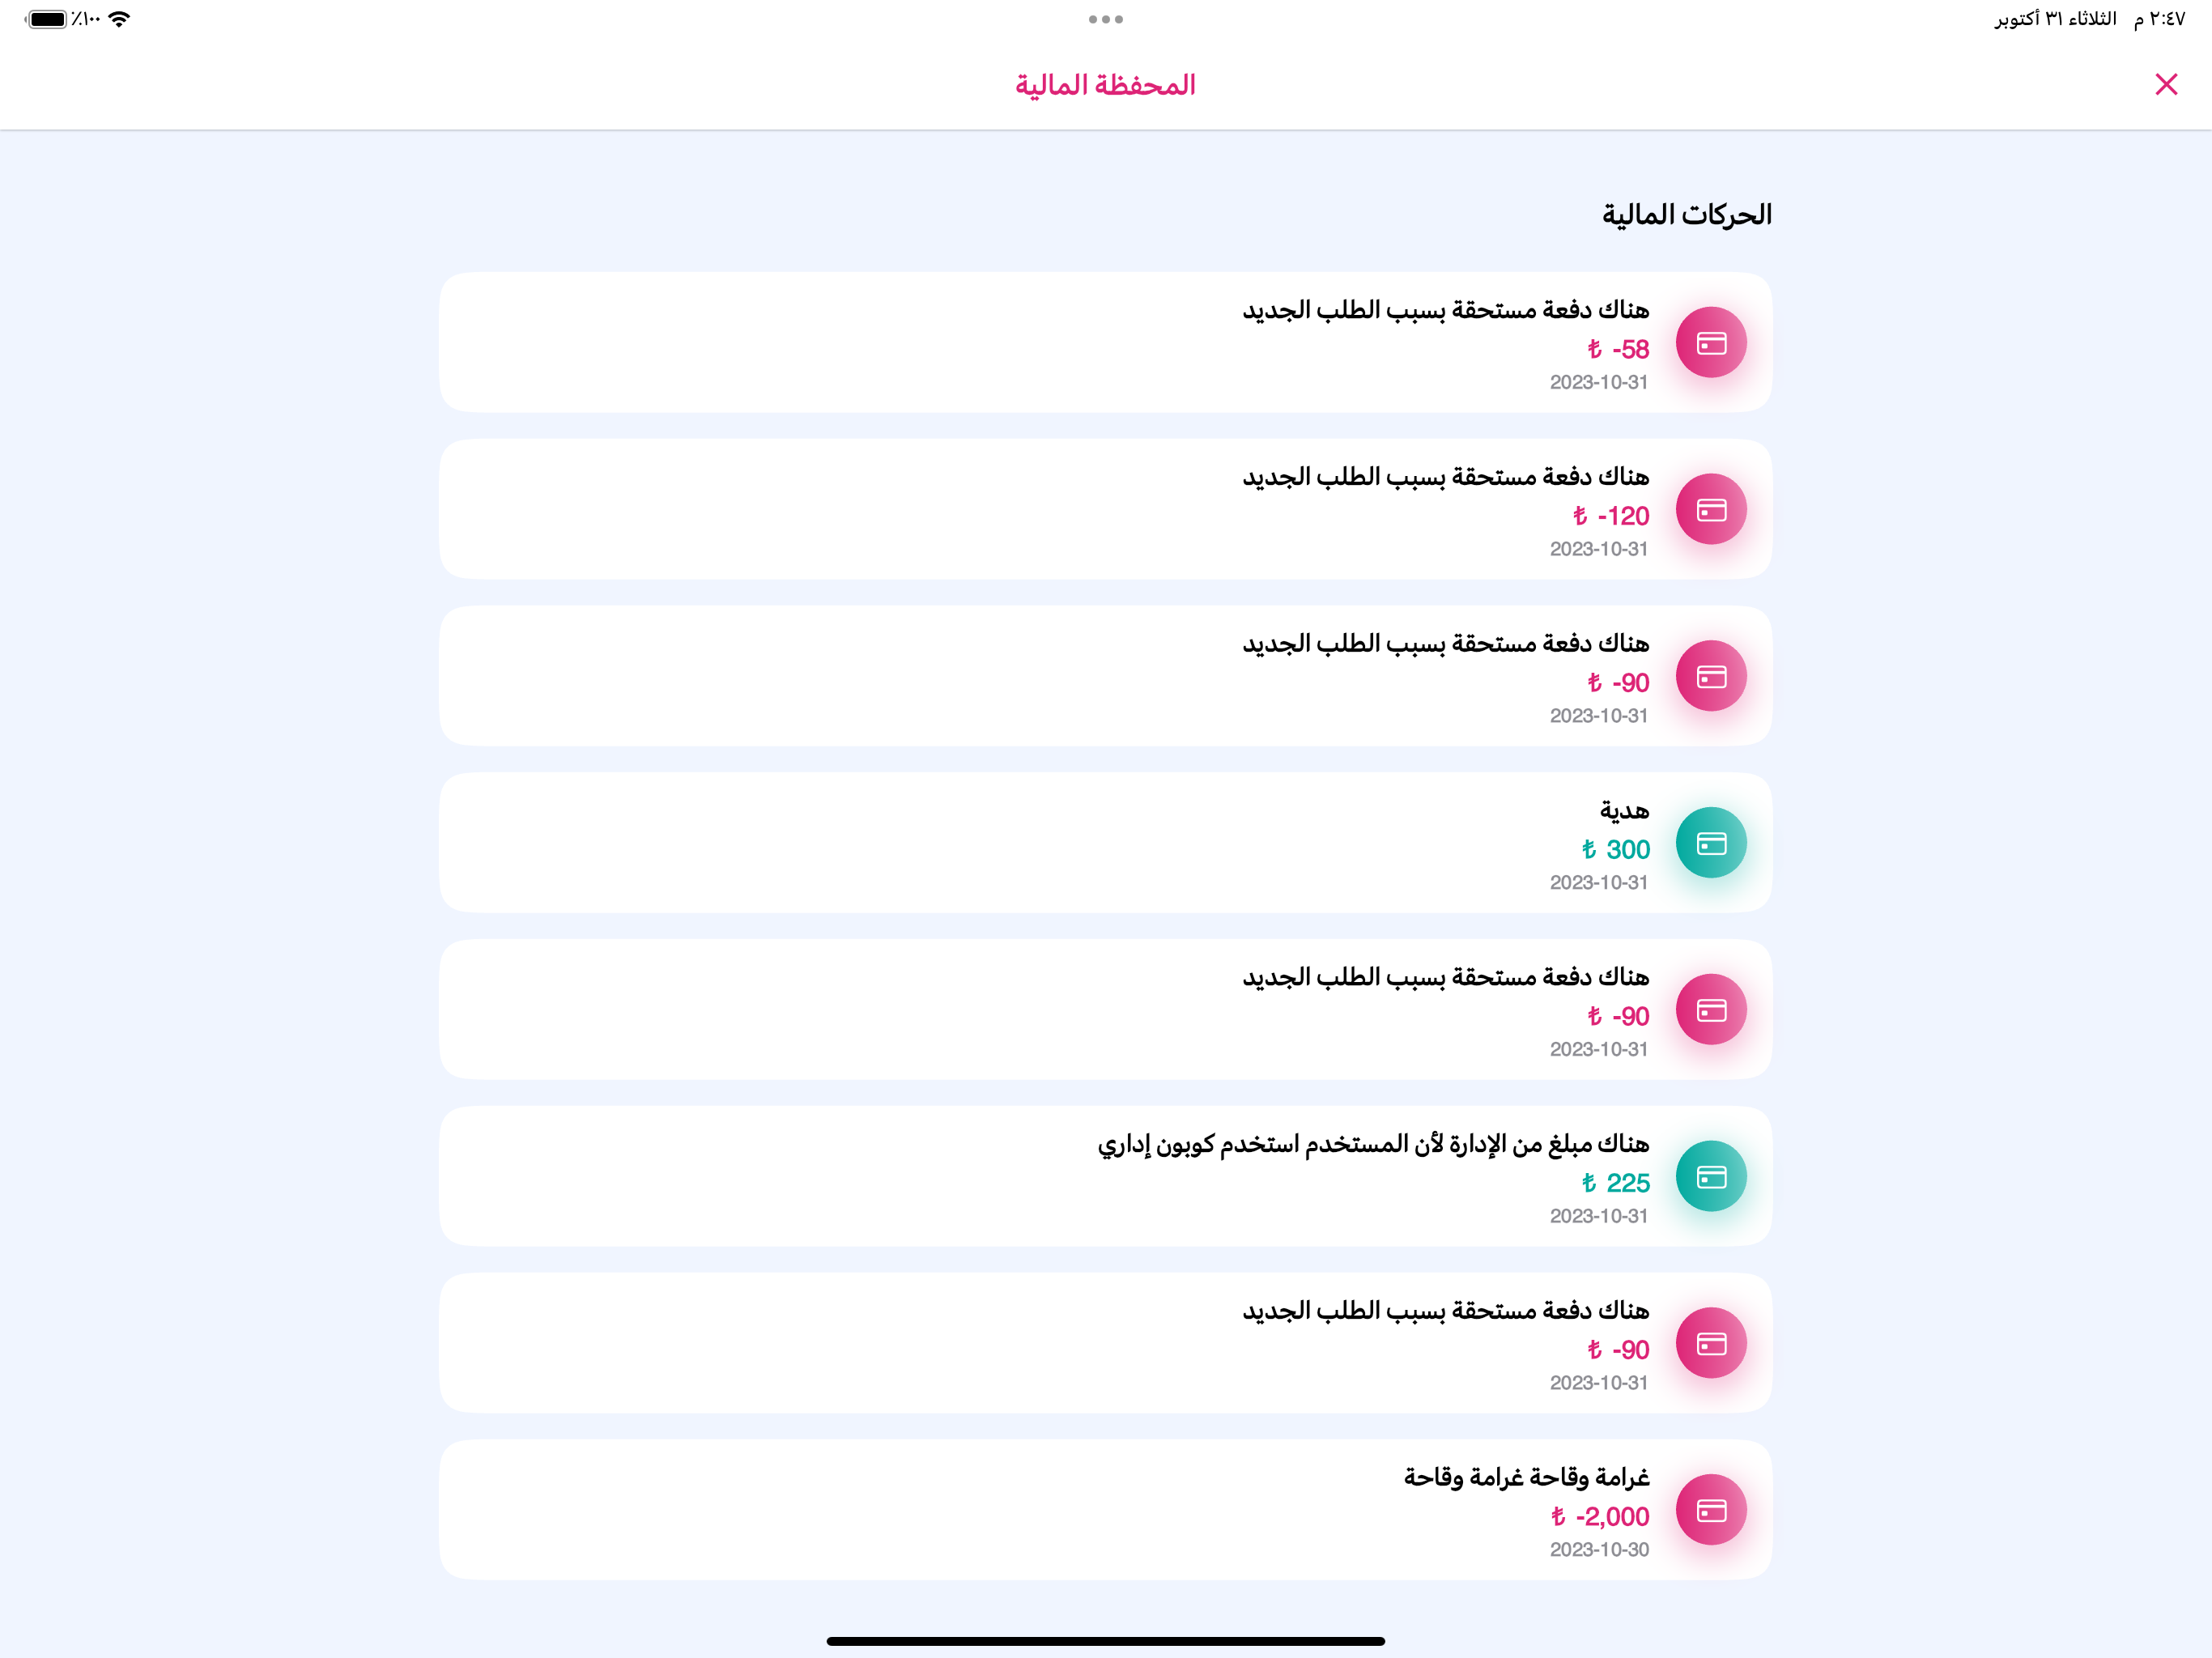2212x1658 pixels.
Task: Select the admin coupon transaction description text
Action: (1373, 1144)
